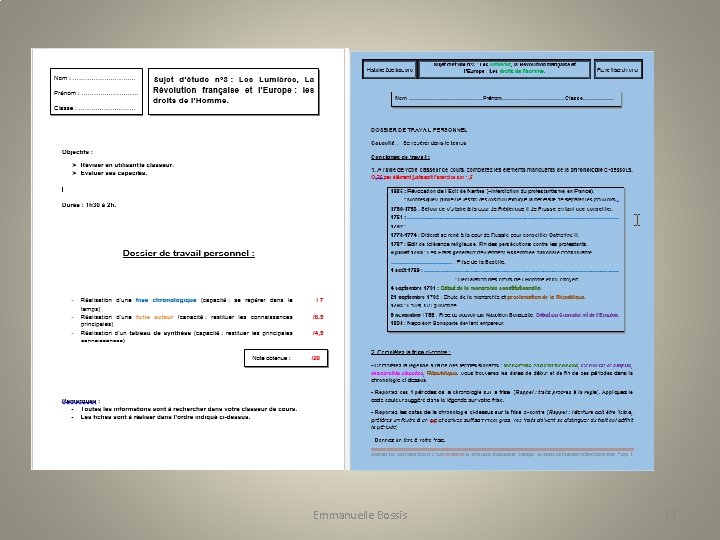
Task: Click the blue frise chrono worksheet page
Action: coord(502,260)
